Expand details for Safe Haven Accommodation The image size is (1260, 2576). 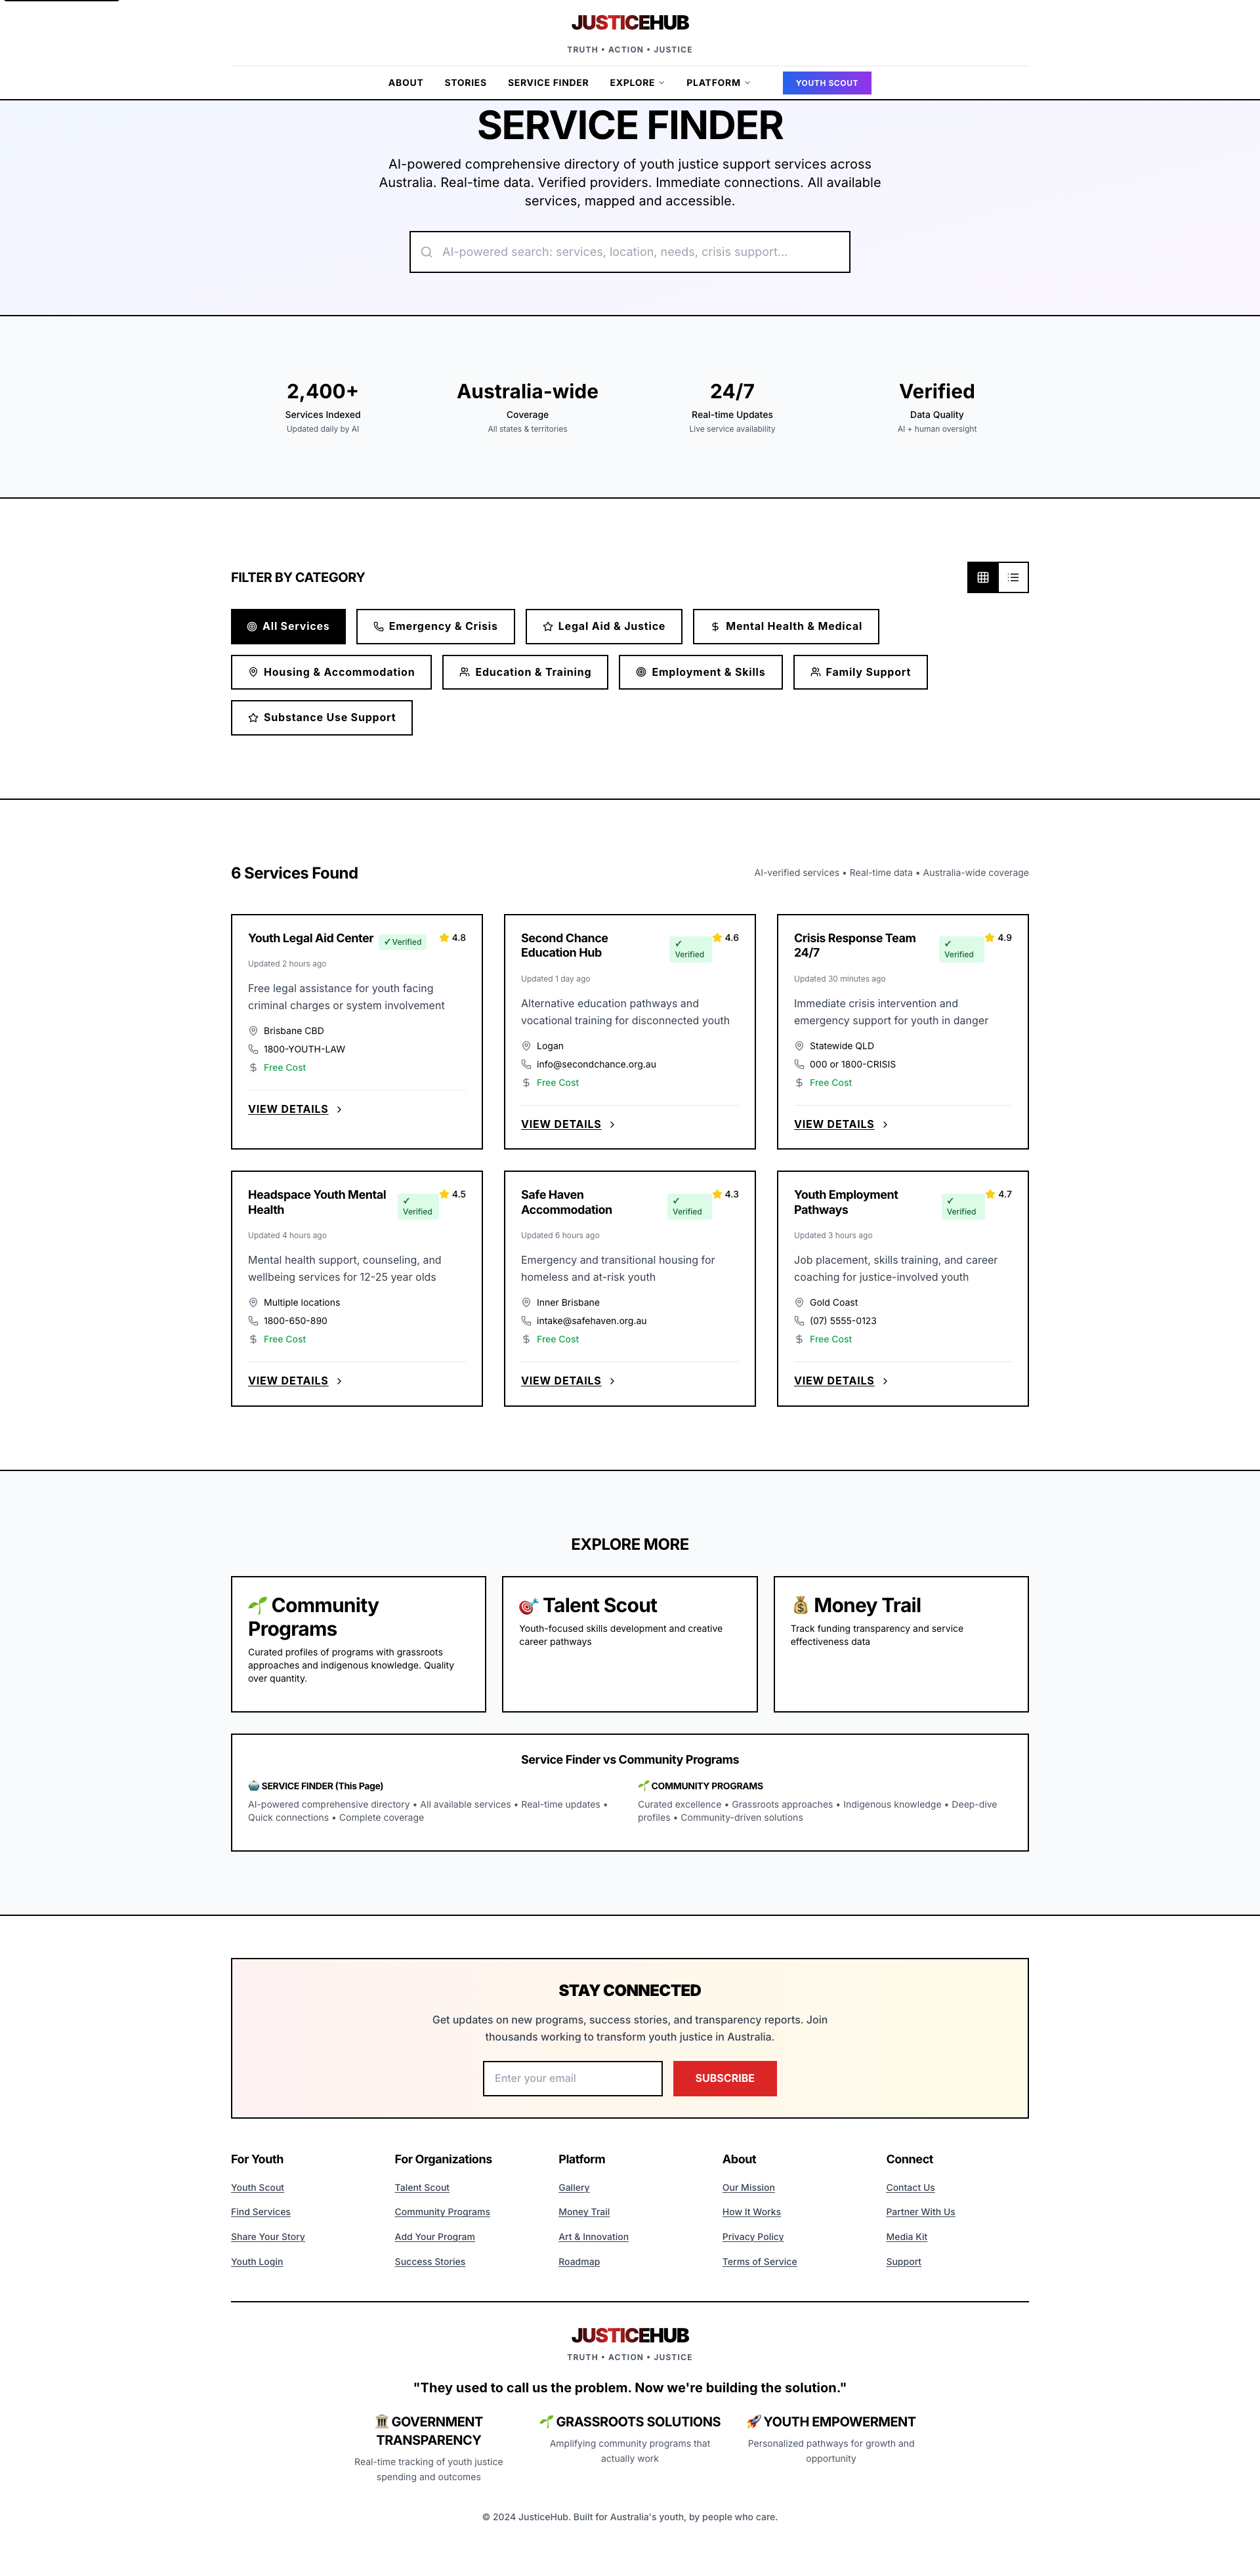pos(565,1380)
